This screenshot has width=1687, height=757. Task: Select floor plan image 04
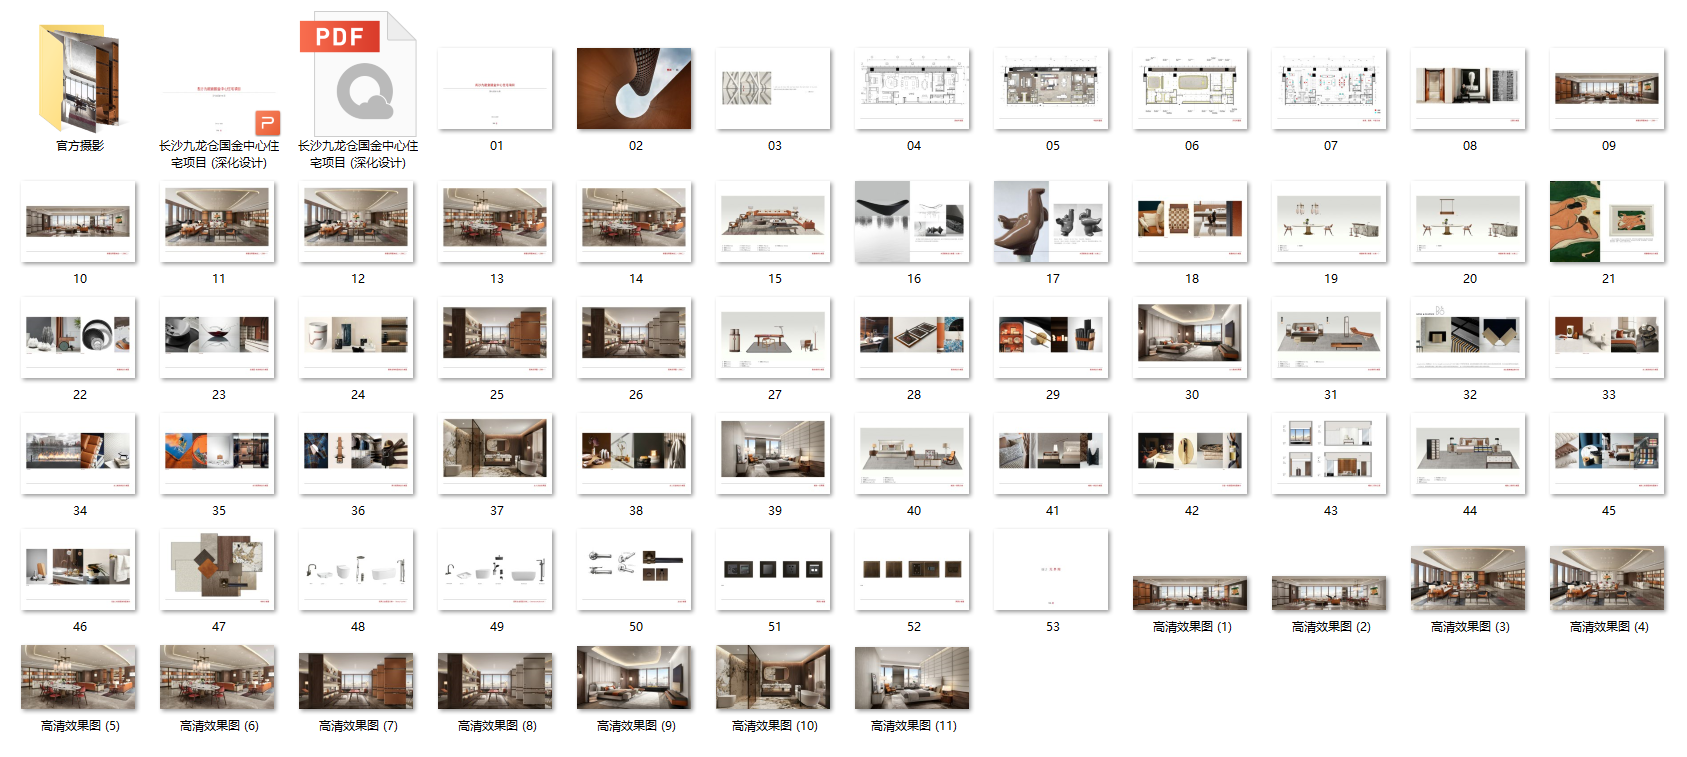pyautogui.click(x=912, y=89)
